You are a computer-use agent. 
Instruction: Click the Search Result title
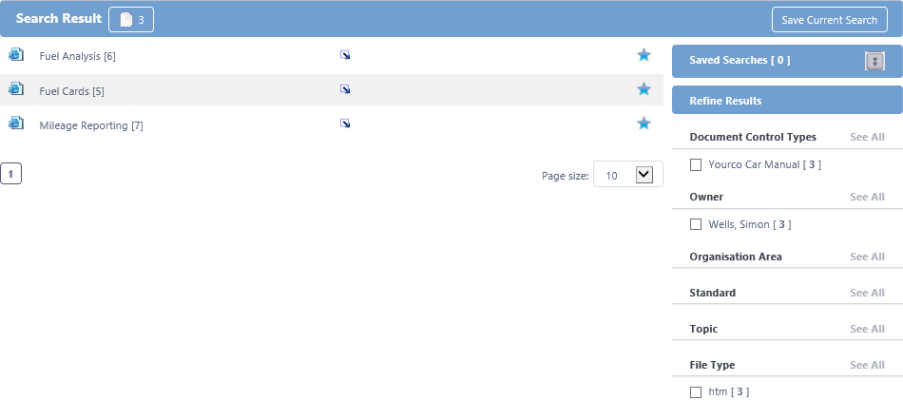pos(59,18)
